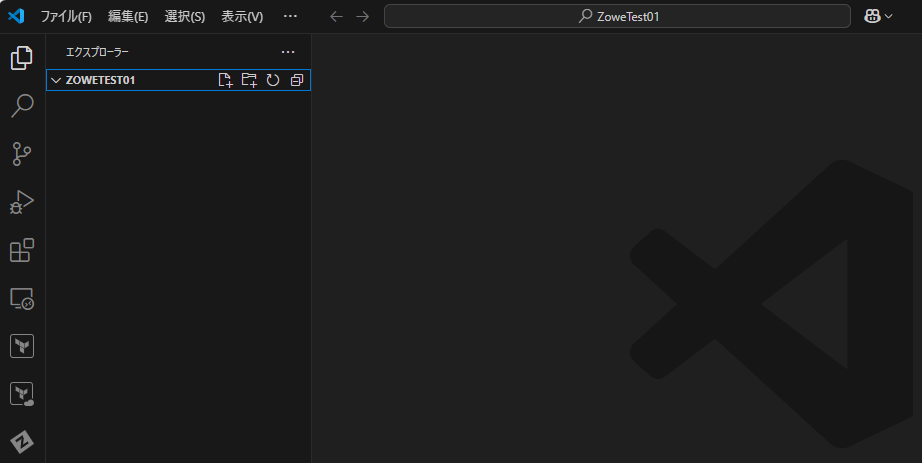This screenshot has width=922, height=463.
Task: Open the HashiCorp Terraform view
Action: pos(22,346)
